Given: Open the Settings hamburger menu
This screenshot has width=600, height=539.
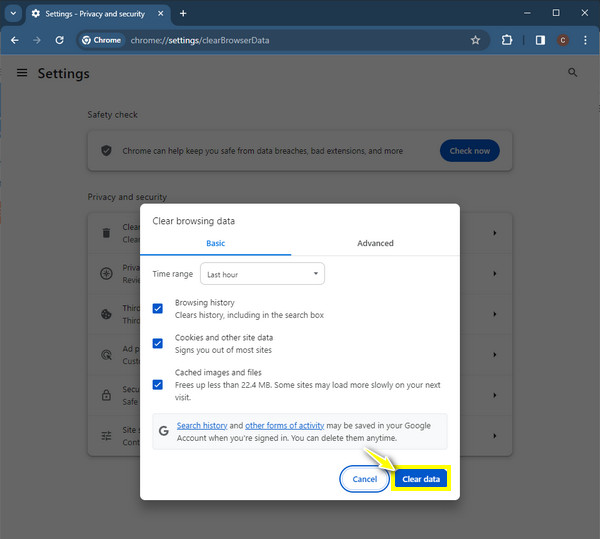Looking at the screenshot, I should click(22, 73).
